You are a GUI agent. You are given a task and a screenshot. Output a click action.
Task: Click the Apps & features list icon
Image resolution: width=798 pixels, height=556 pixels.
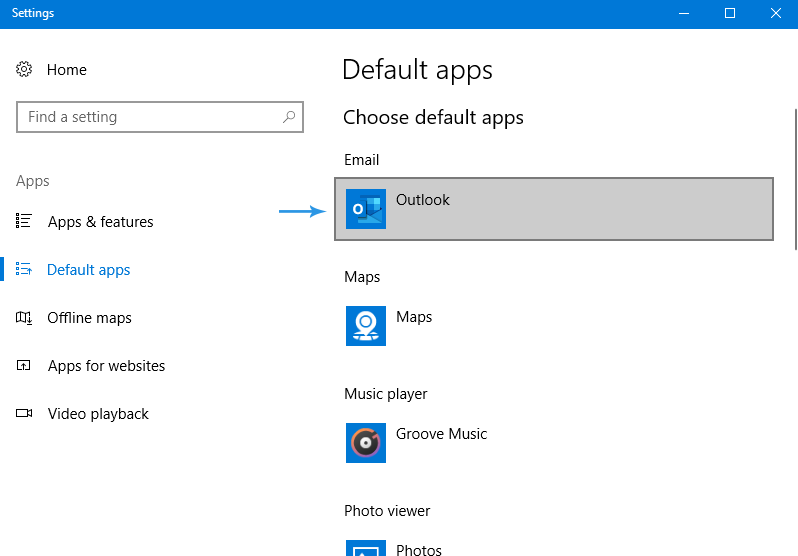click(23, 221)
